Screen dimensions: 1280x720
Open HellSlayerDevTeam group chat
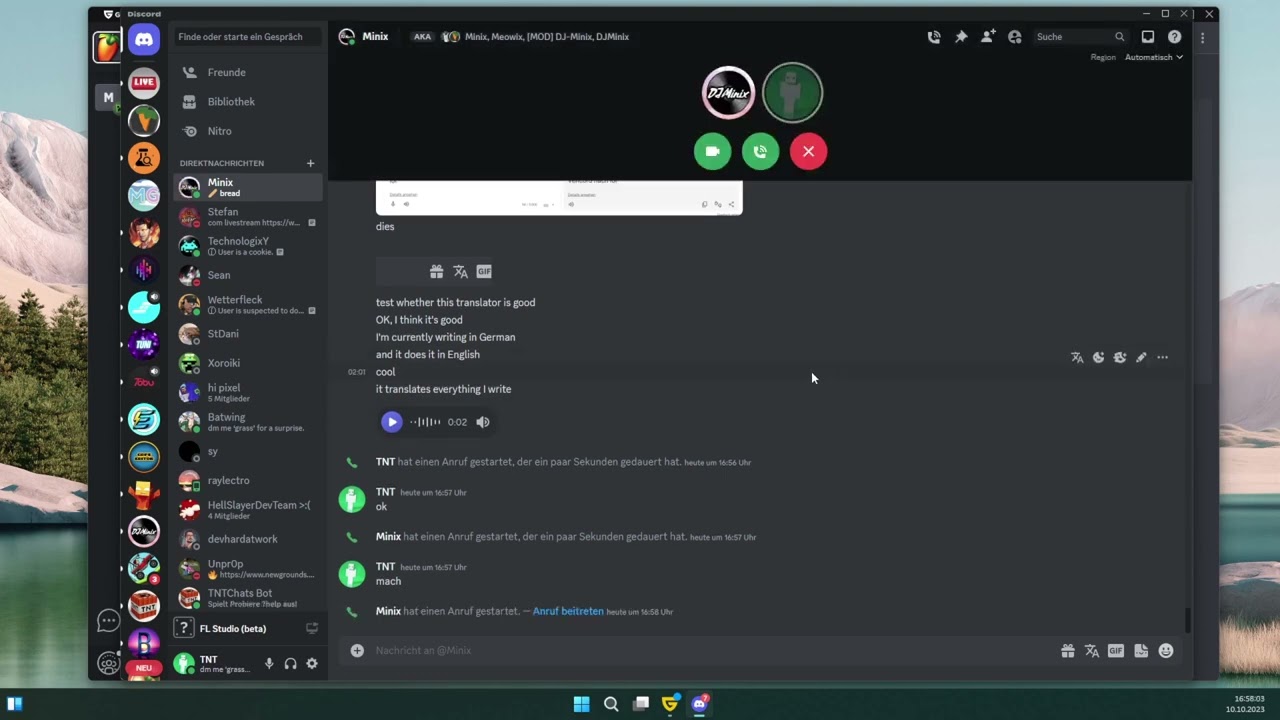click(248, 510)
